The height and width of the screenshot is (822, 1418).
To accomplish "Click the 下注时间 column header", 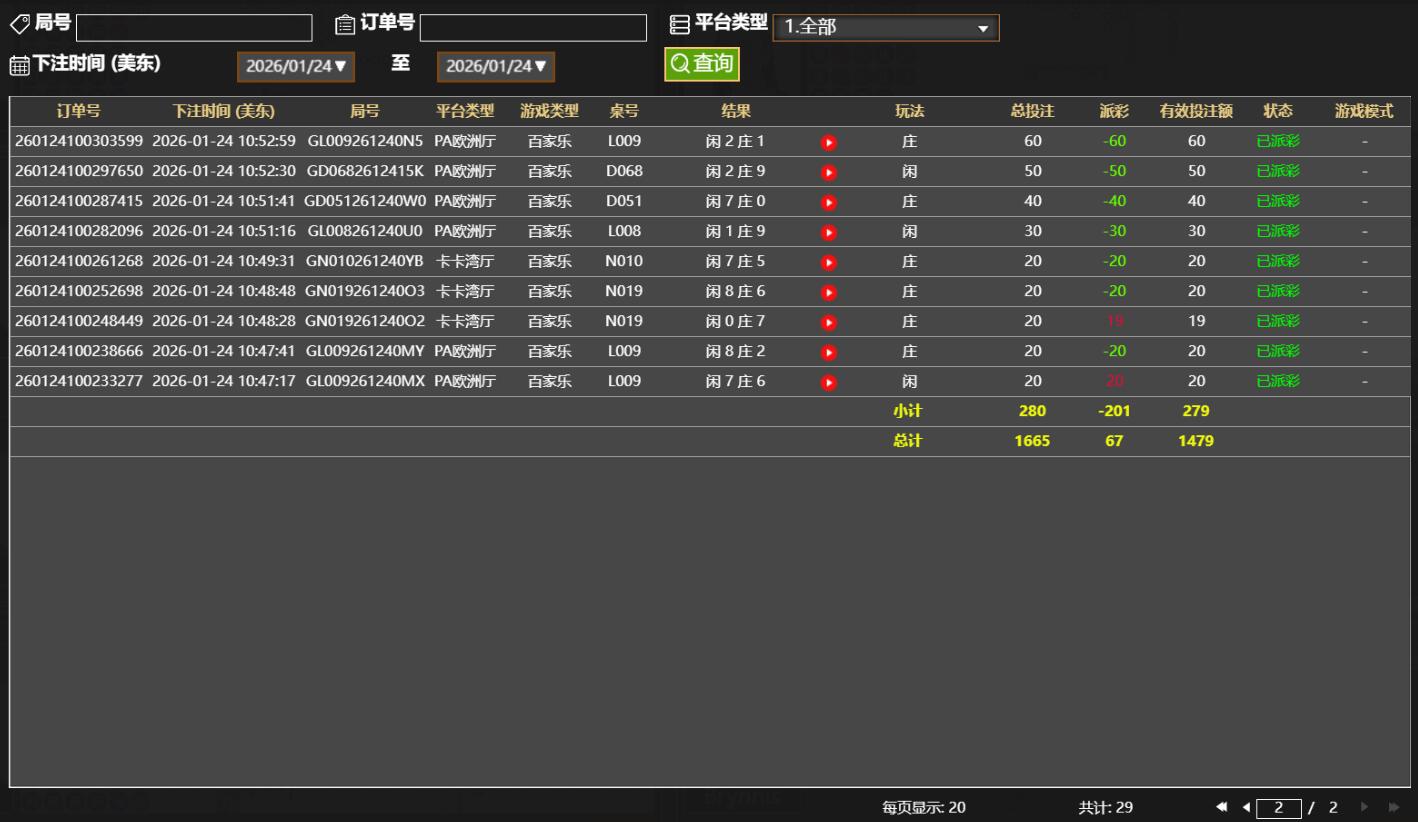I will click(x=223, y=111).
